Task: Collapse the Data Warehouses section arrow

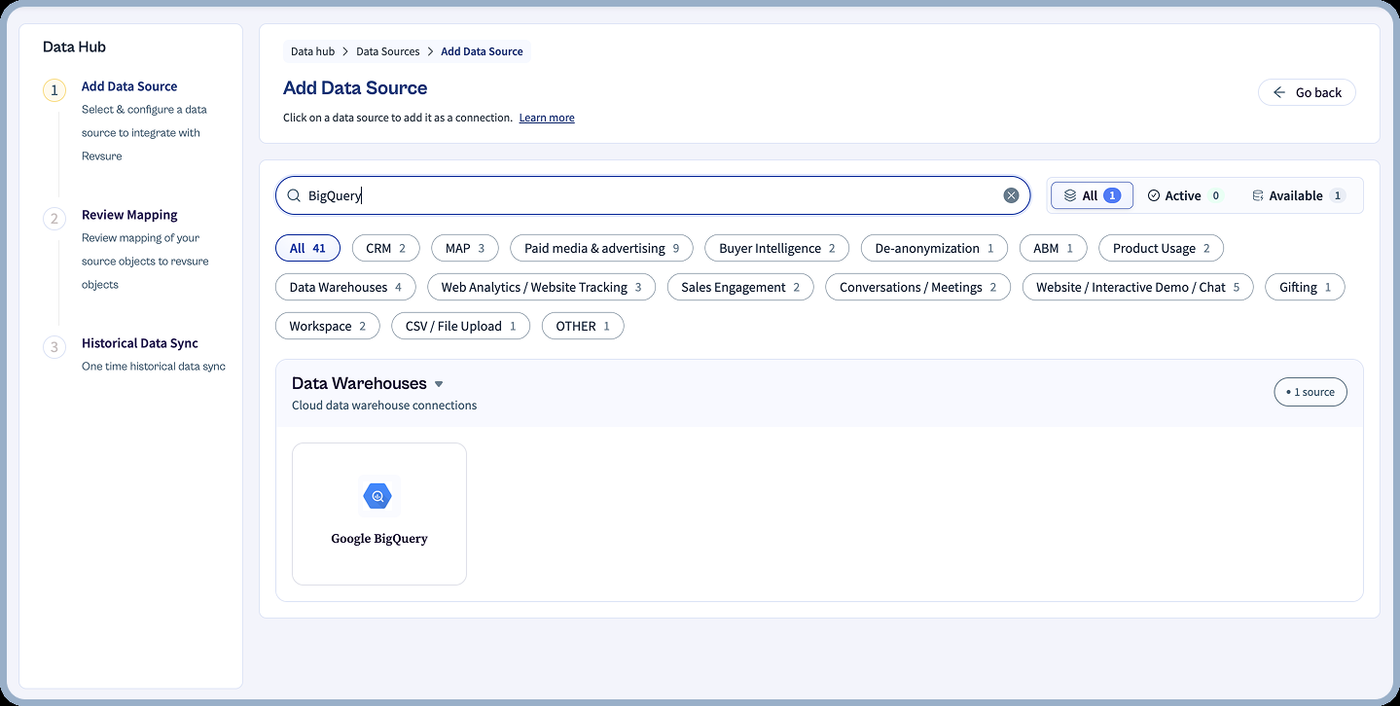Action: 438,384
